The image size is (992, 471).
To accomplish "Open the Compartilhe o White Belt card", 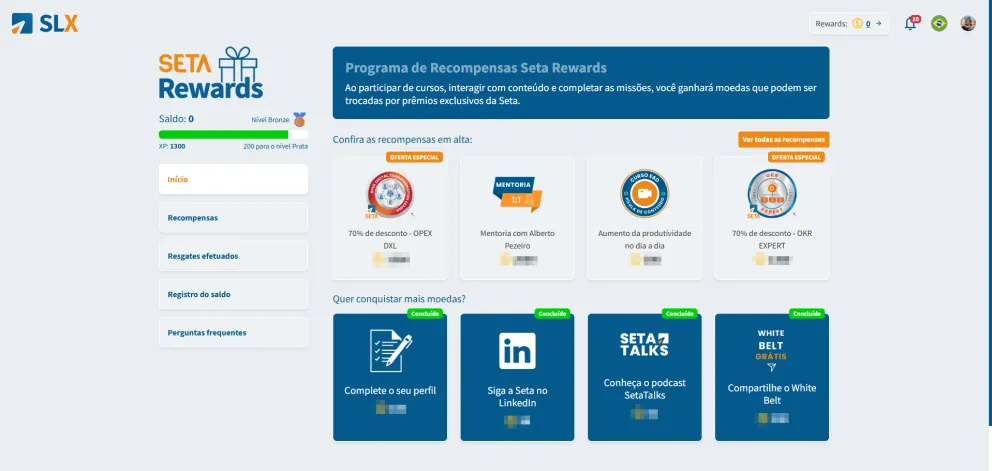I will pos(772,377).
